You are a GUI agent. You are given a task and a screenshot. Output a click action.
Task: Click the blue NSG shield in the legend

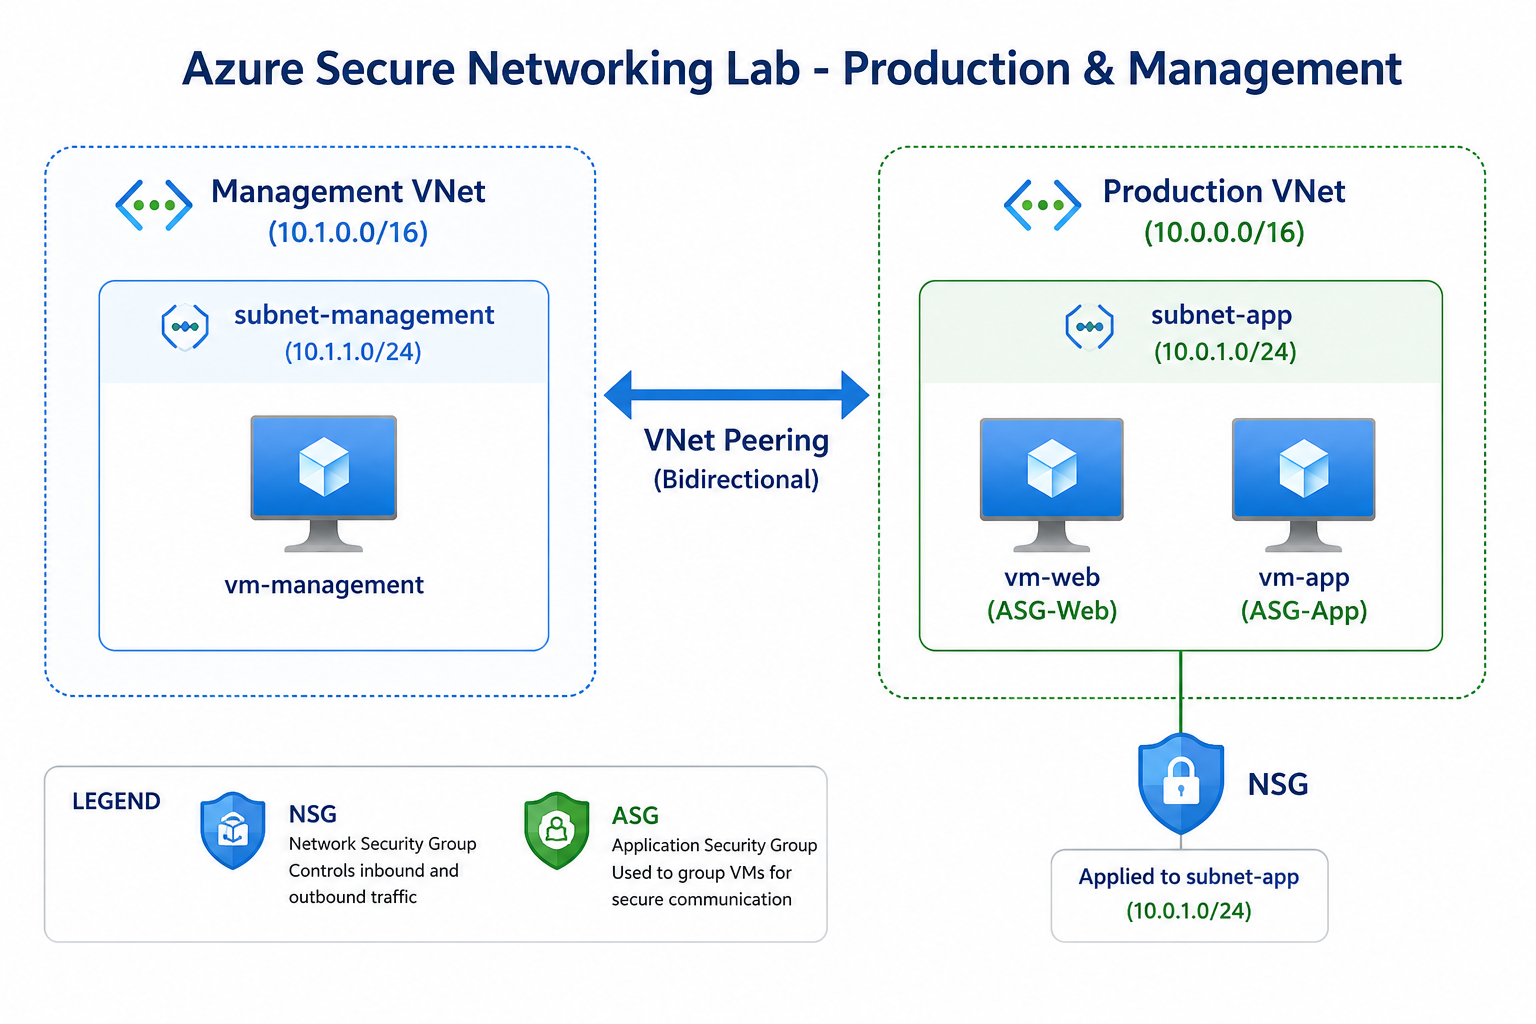coord(233,830)
